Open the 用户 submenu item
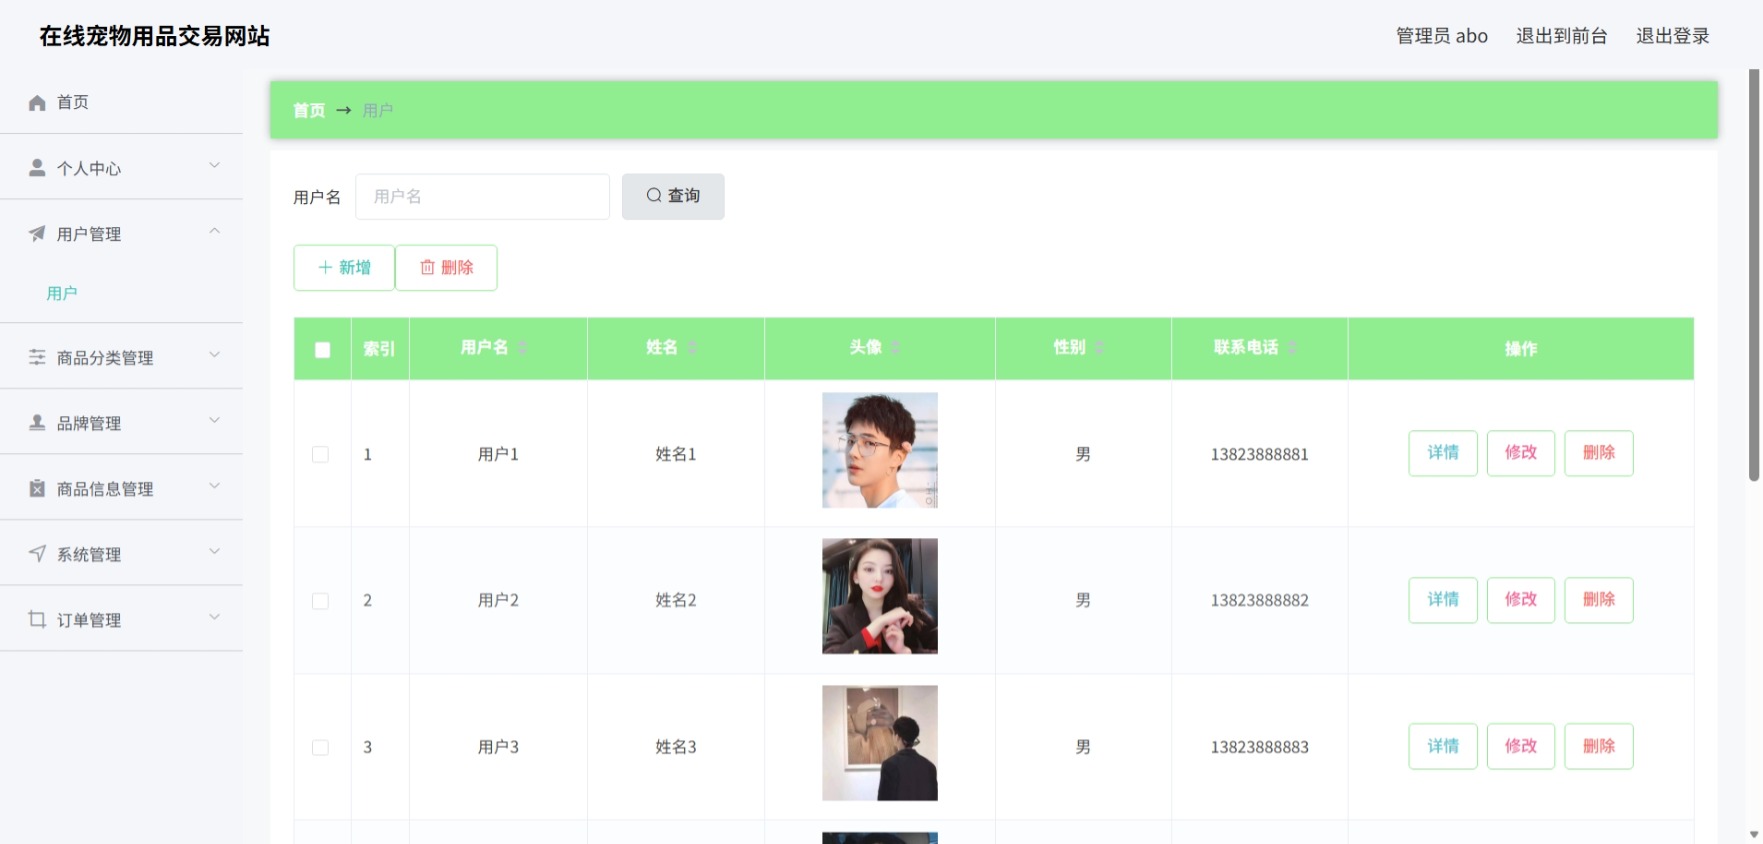This screenshot has height=844, width=1763. (x=62, y=293)
